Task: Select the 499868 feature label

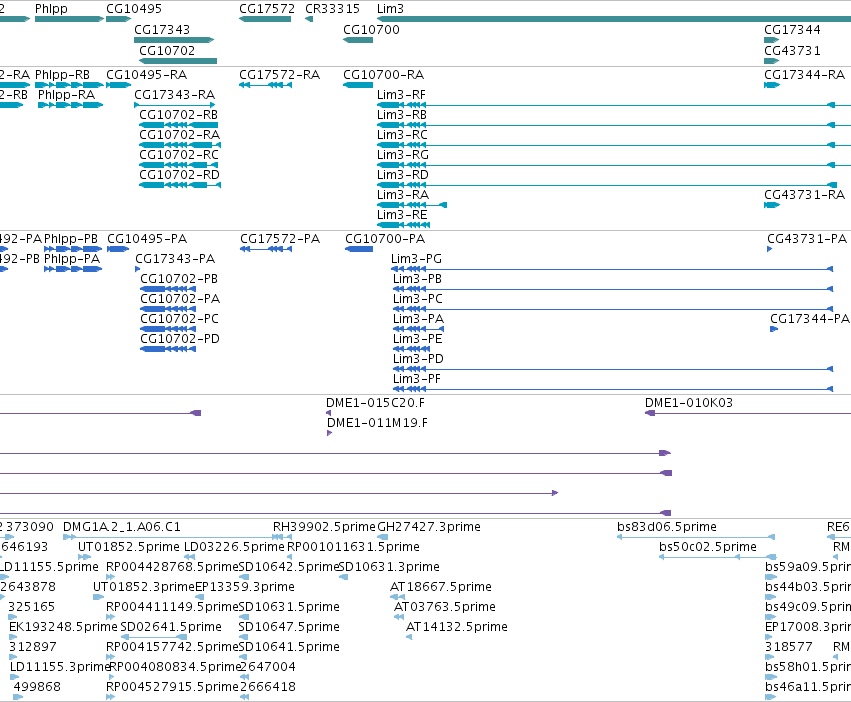Action: (37, 687)
